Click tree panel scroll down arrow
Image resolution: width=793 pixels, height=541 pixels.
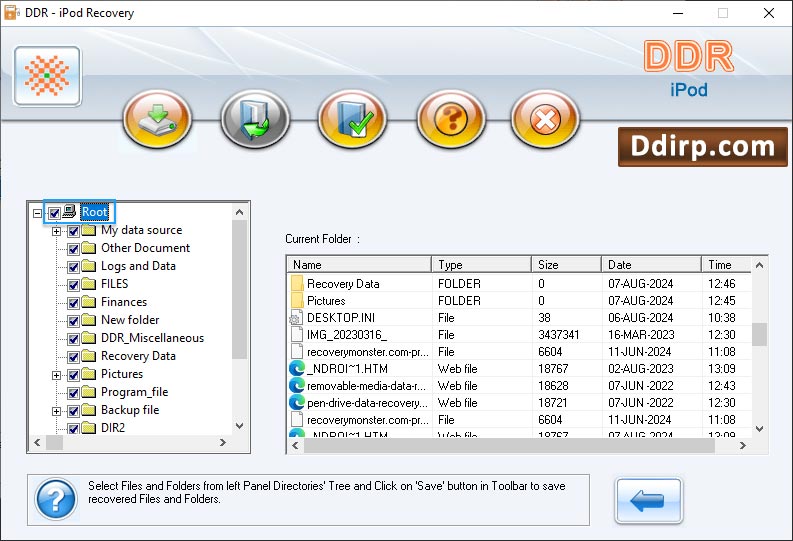pyautogui.click(x=240, y=426)
